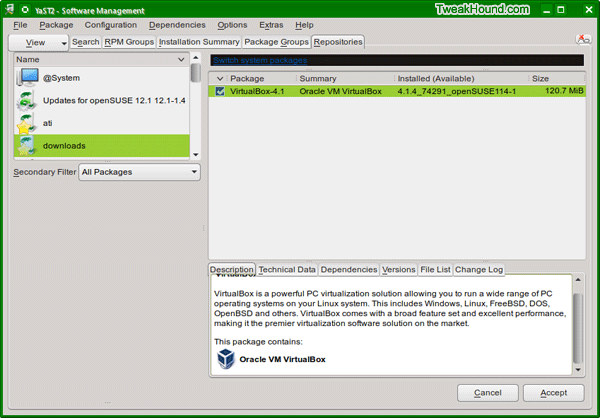Click the Switch system packages link
Screen dimensions: 600x418
coord(260,60)
